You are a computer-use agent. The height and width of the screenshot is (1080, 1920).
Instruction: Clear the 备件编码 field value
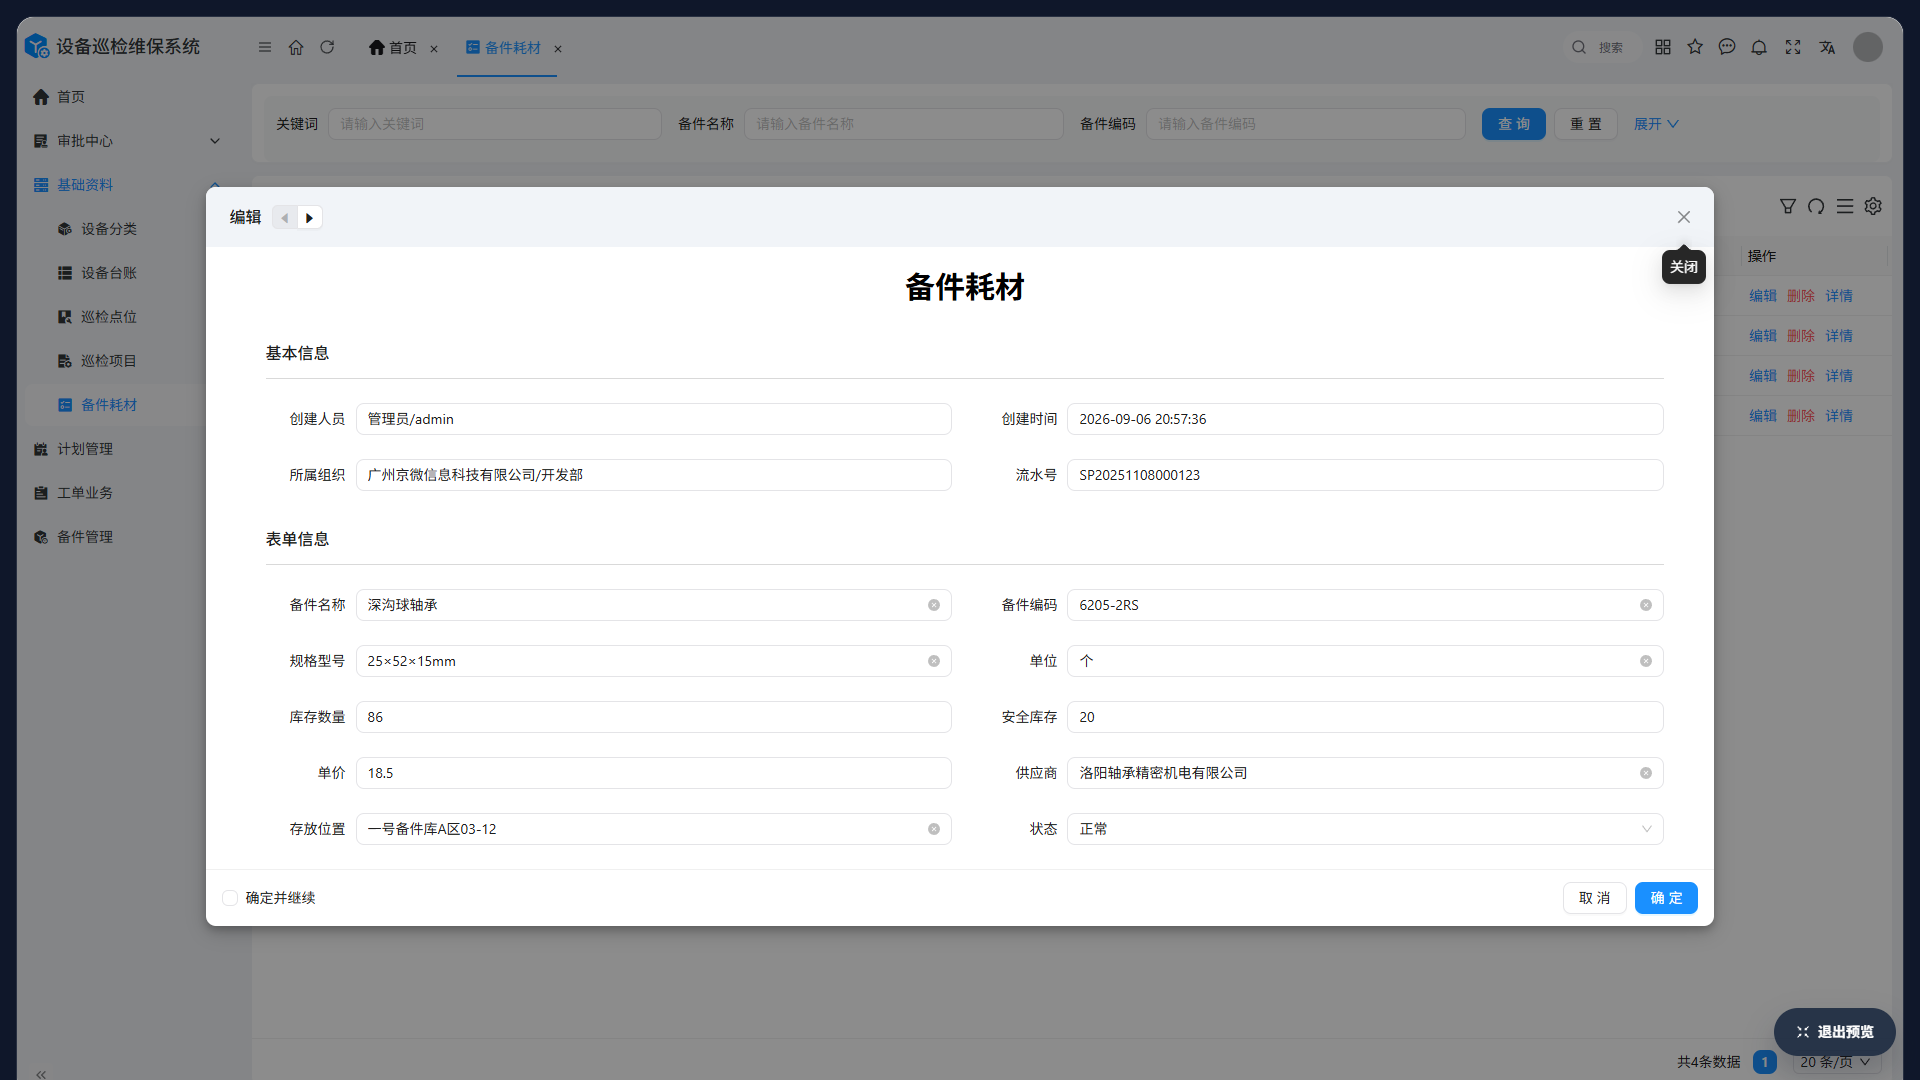click(1646, 605)
